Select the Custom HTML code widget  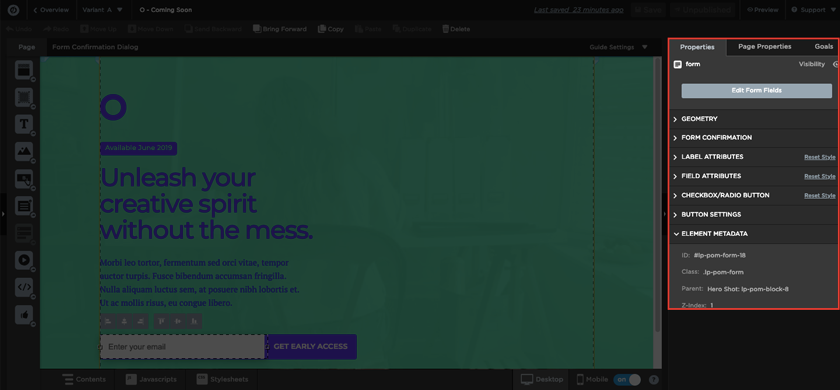click(x=24, y=287)
